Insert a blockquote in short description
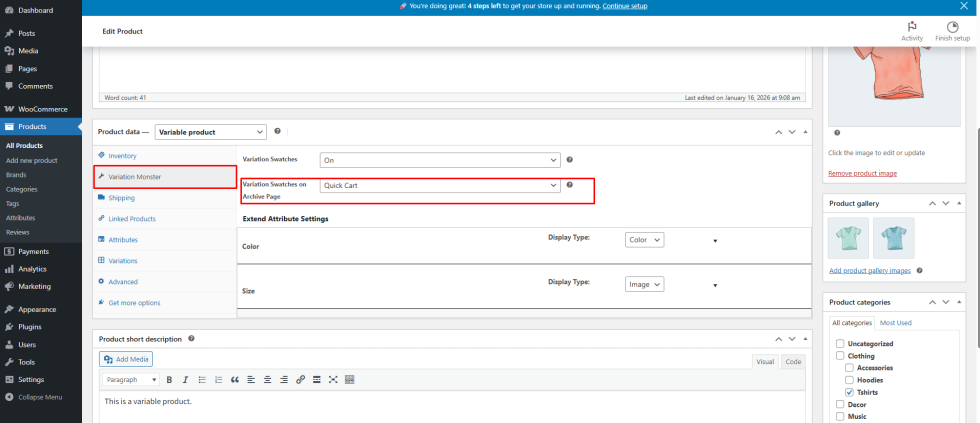Viewport: 980px width, 423px height. pos(234,380)
